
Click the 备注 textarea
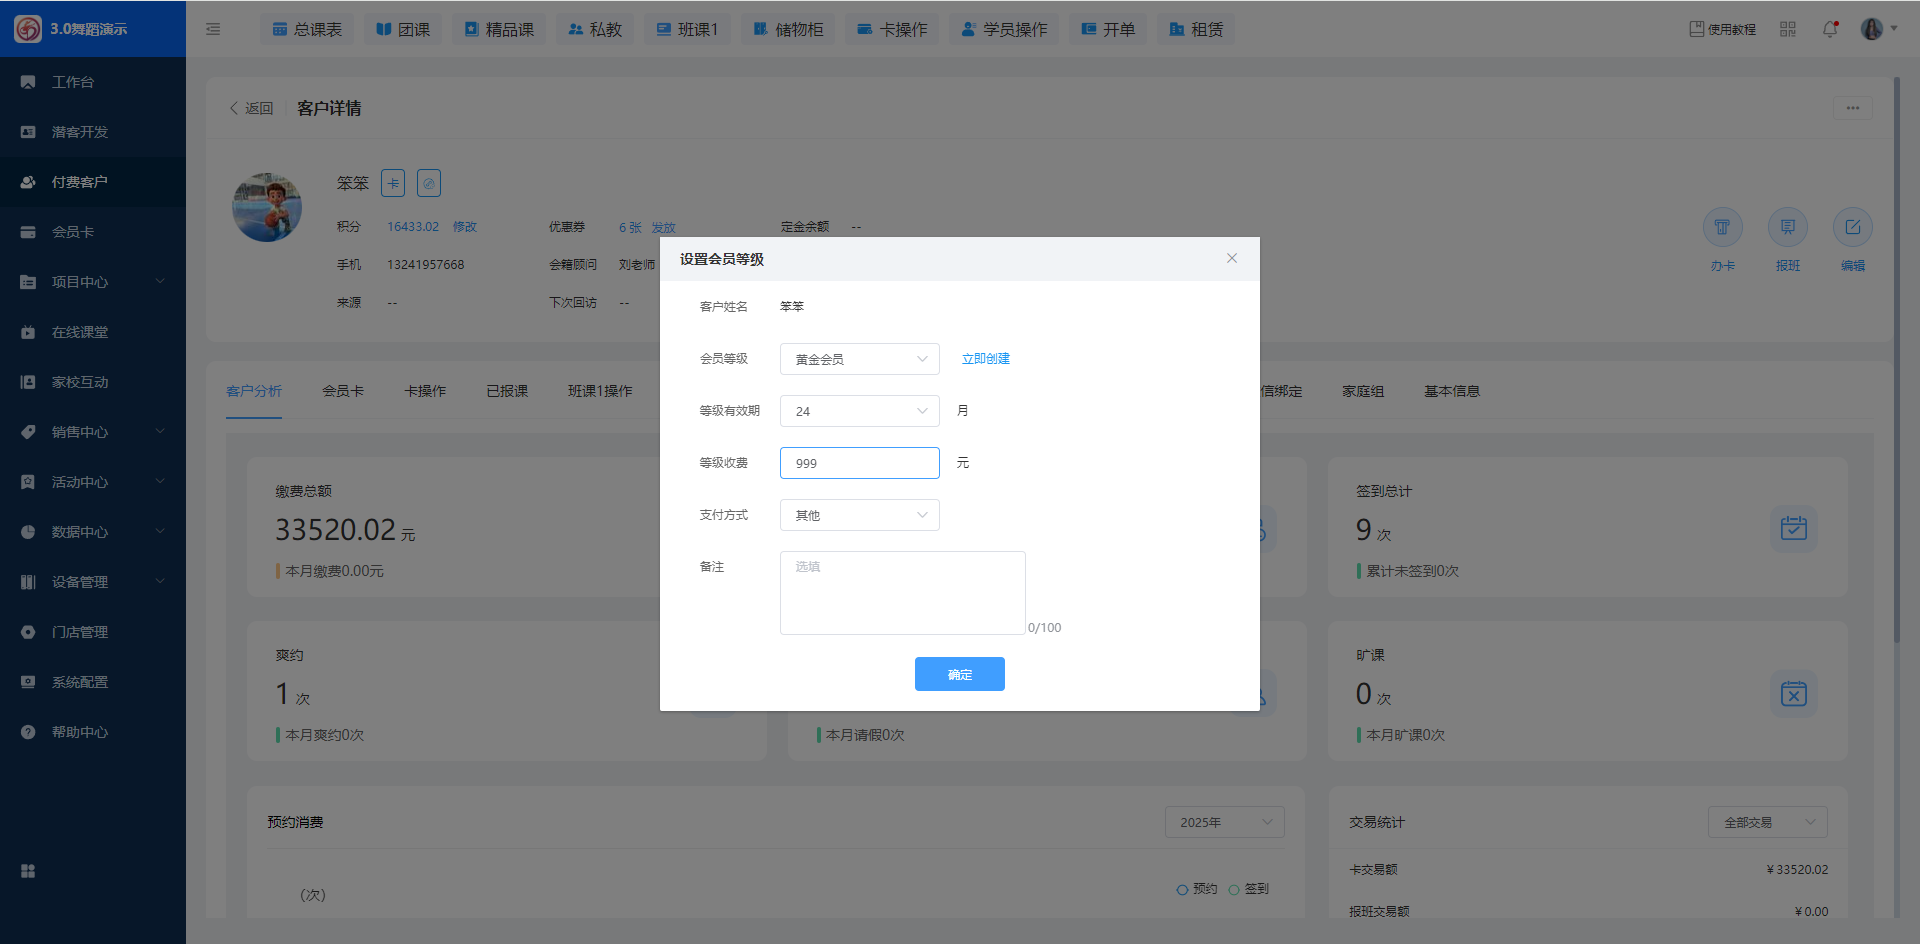pyautogui.click(x=902, y=592)
